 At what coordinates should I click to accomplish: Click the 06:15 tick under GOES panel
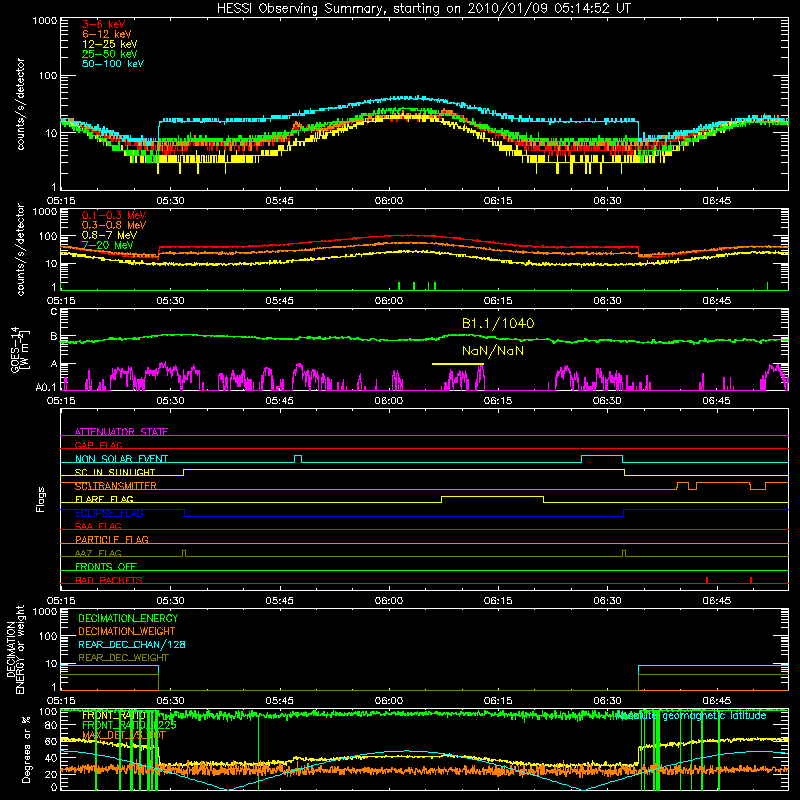tap(498, 401)
